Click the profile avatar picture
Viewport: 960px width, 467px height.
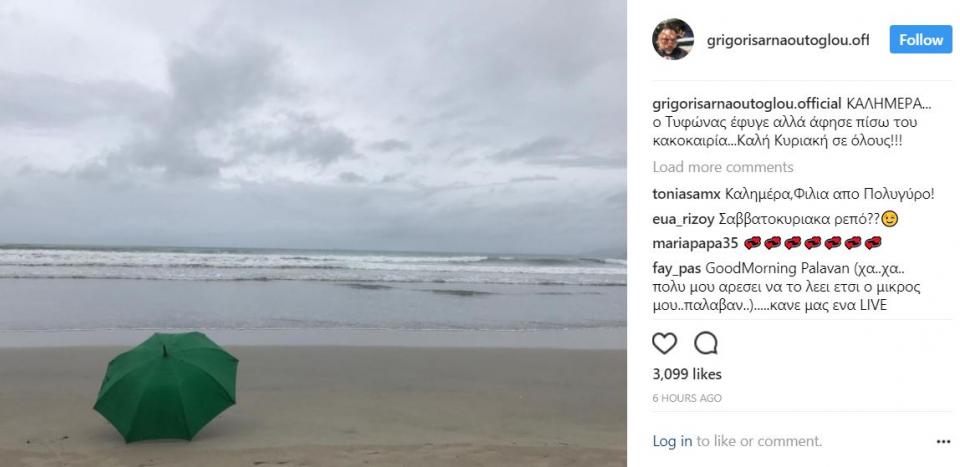pos(673,40)
